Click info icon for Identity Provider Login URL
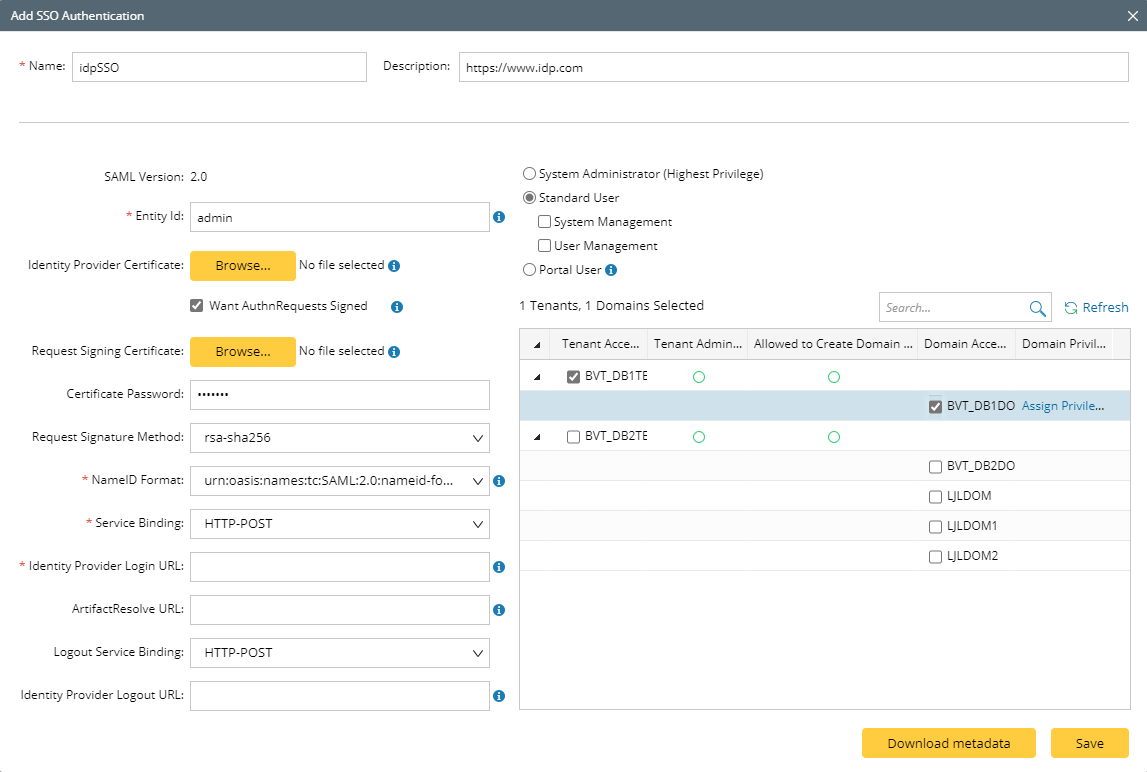1147x772 pixels. click(x=499, y=567)
